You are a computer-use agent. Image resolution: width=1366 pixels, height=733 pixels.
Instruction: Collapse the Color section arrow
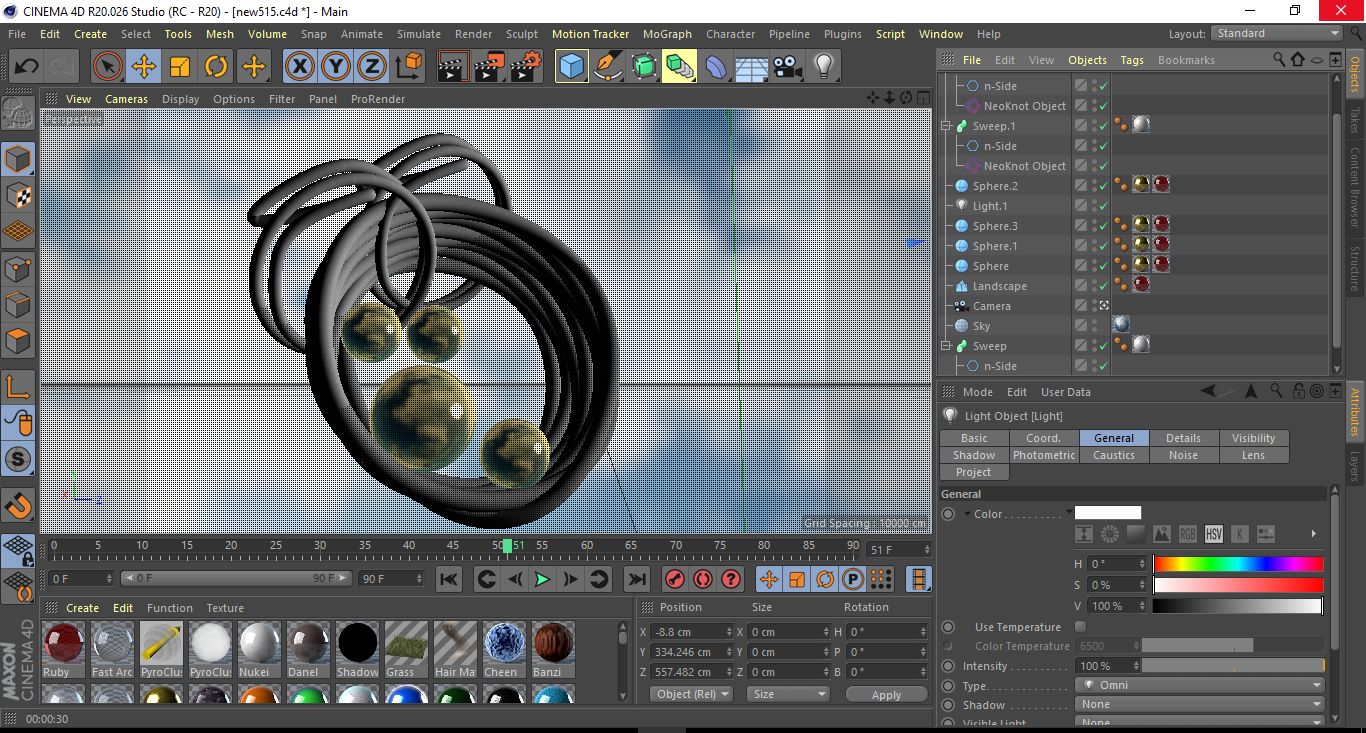click(967, 514)
